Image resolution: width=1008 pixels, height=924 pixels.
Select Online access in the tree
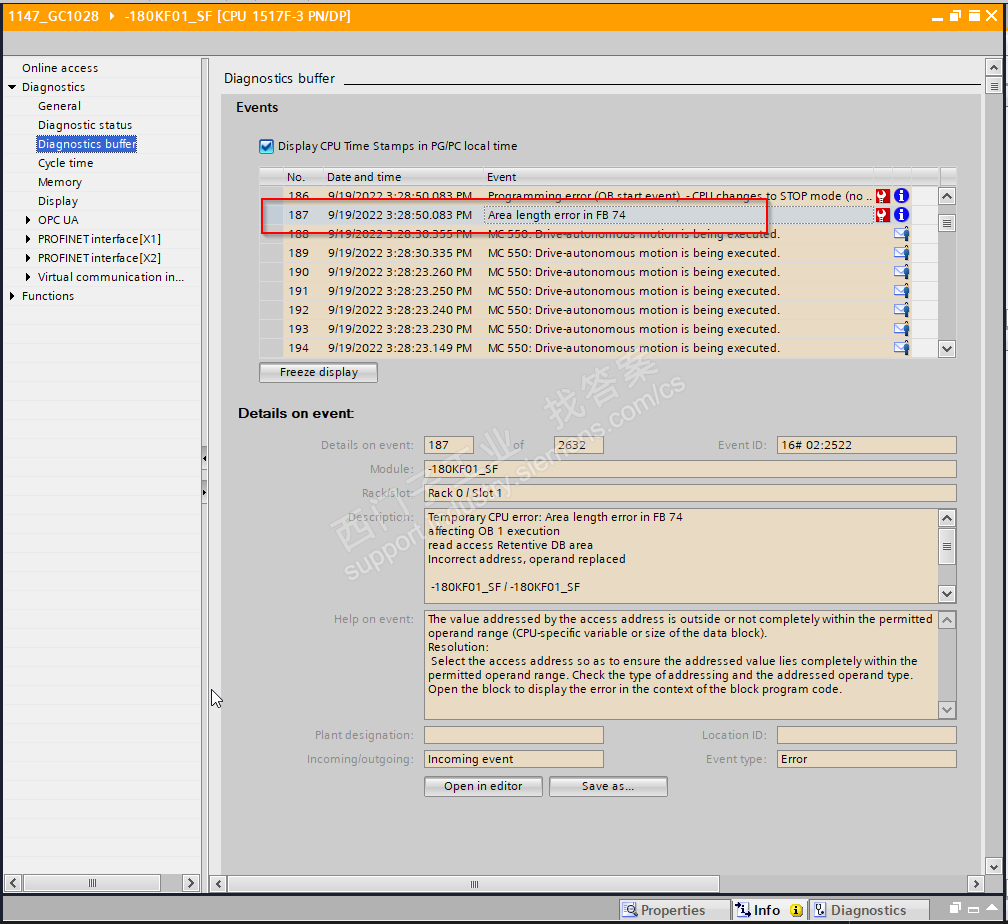click(60, 68)
